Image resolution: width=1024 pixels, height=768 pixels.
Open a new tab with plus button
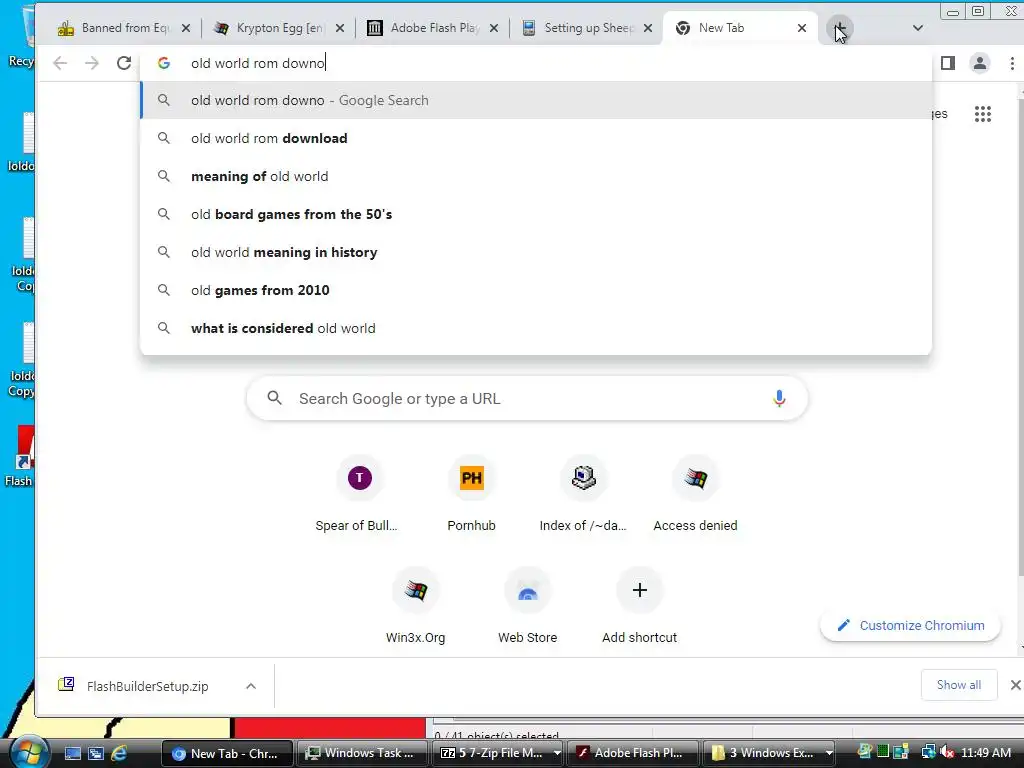click(x=839, y=28)
